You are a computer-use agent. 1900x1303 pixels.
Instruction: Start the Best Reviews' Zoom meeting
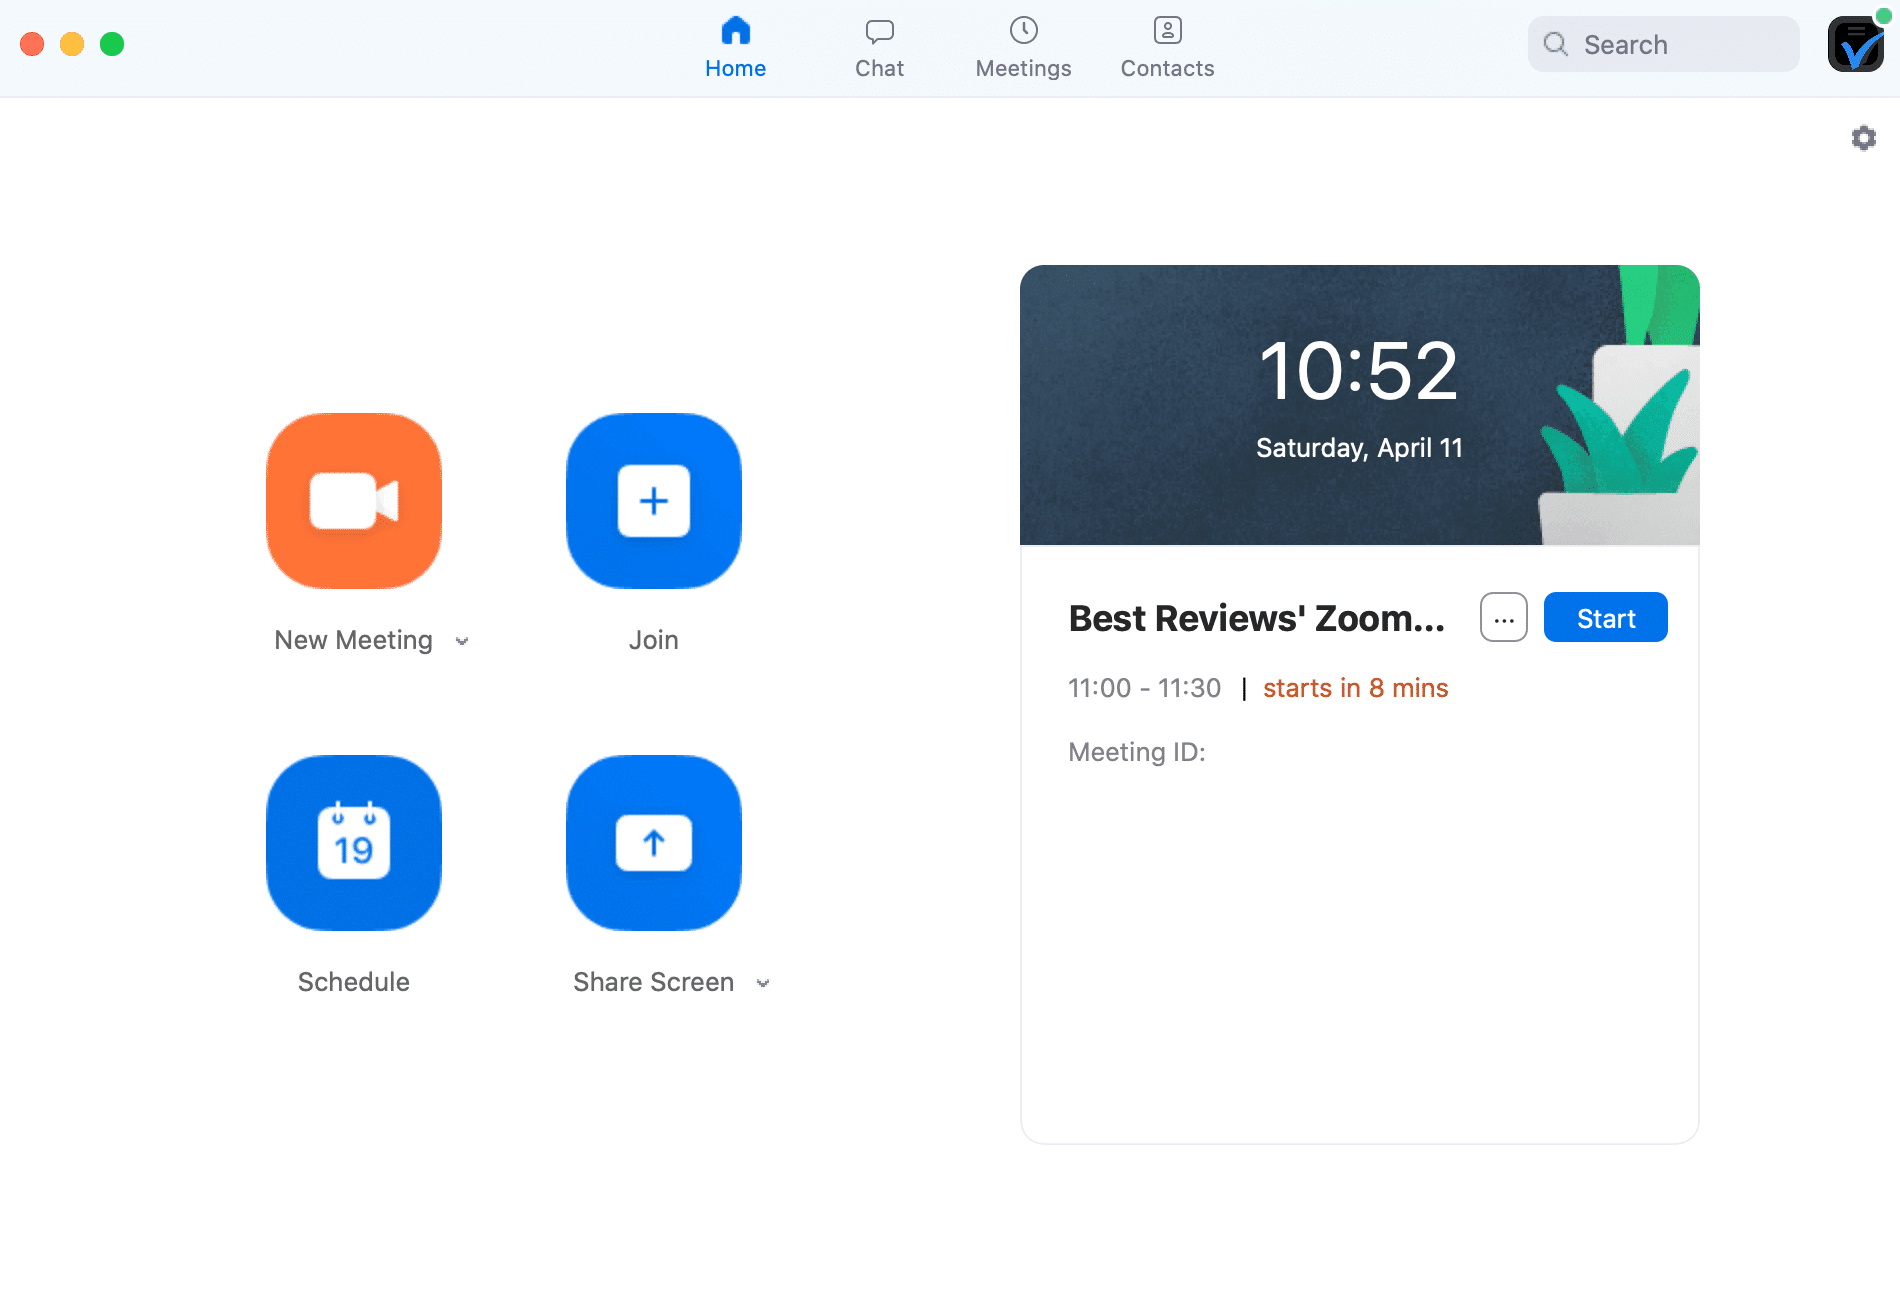coord(1605,617)
